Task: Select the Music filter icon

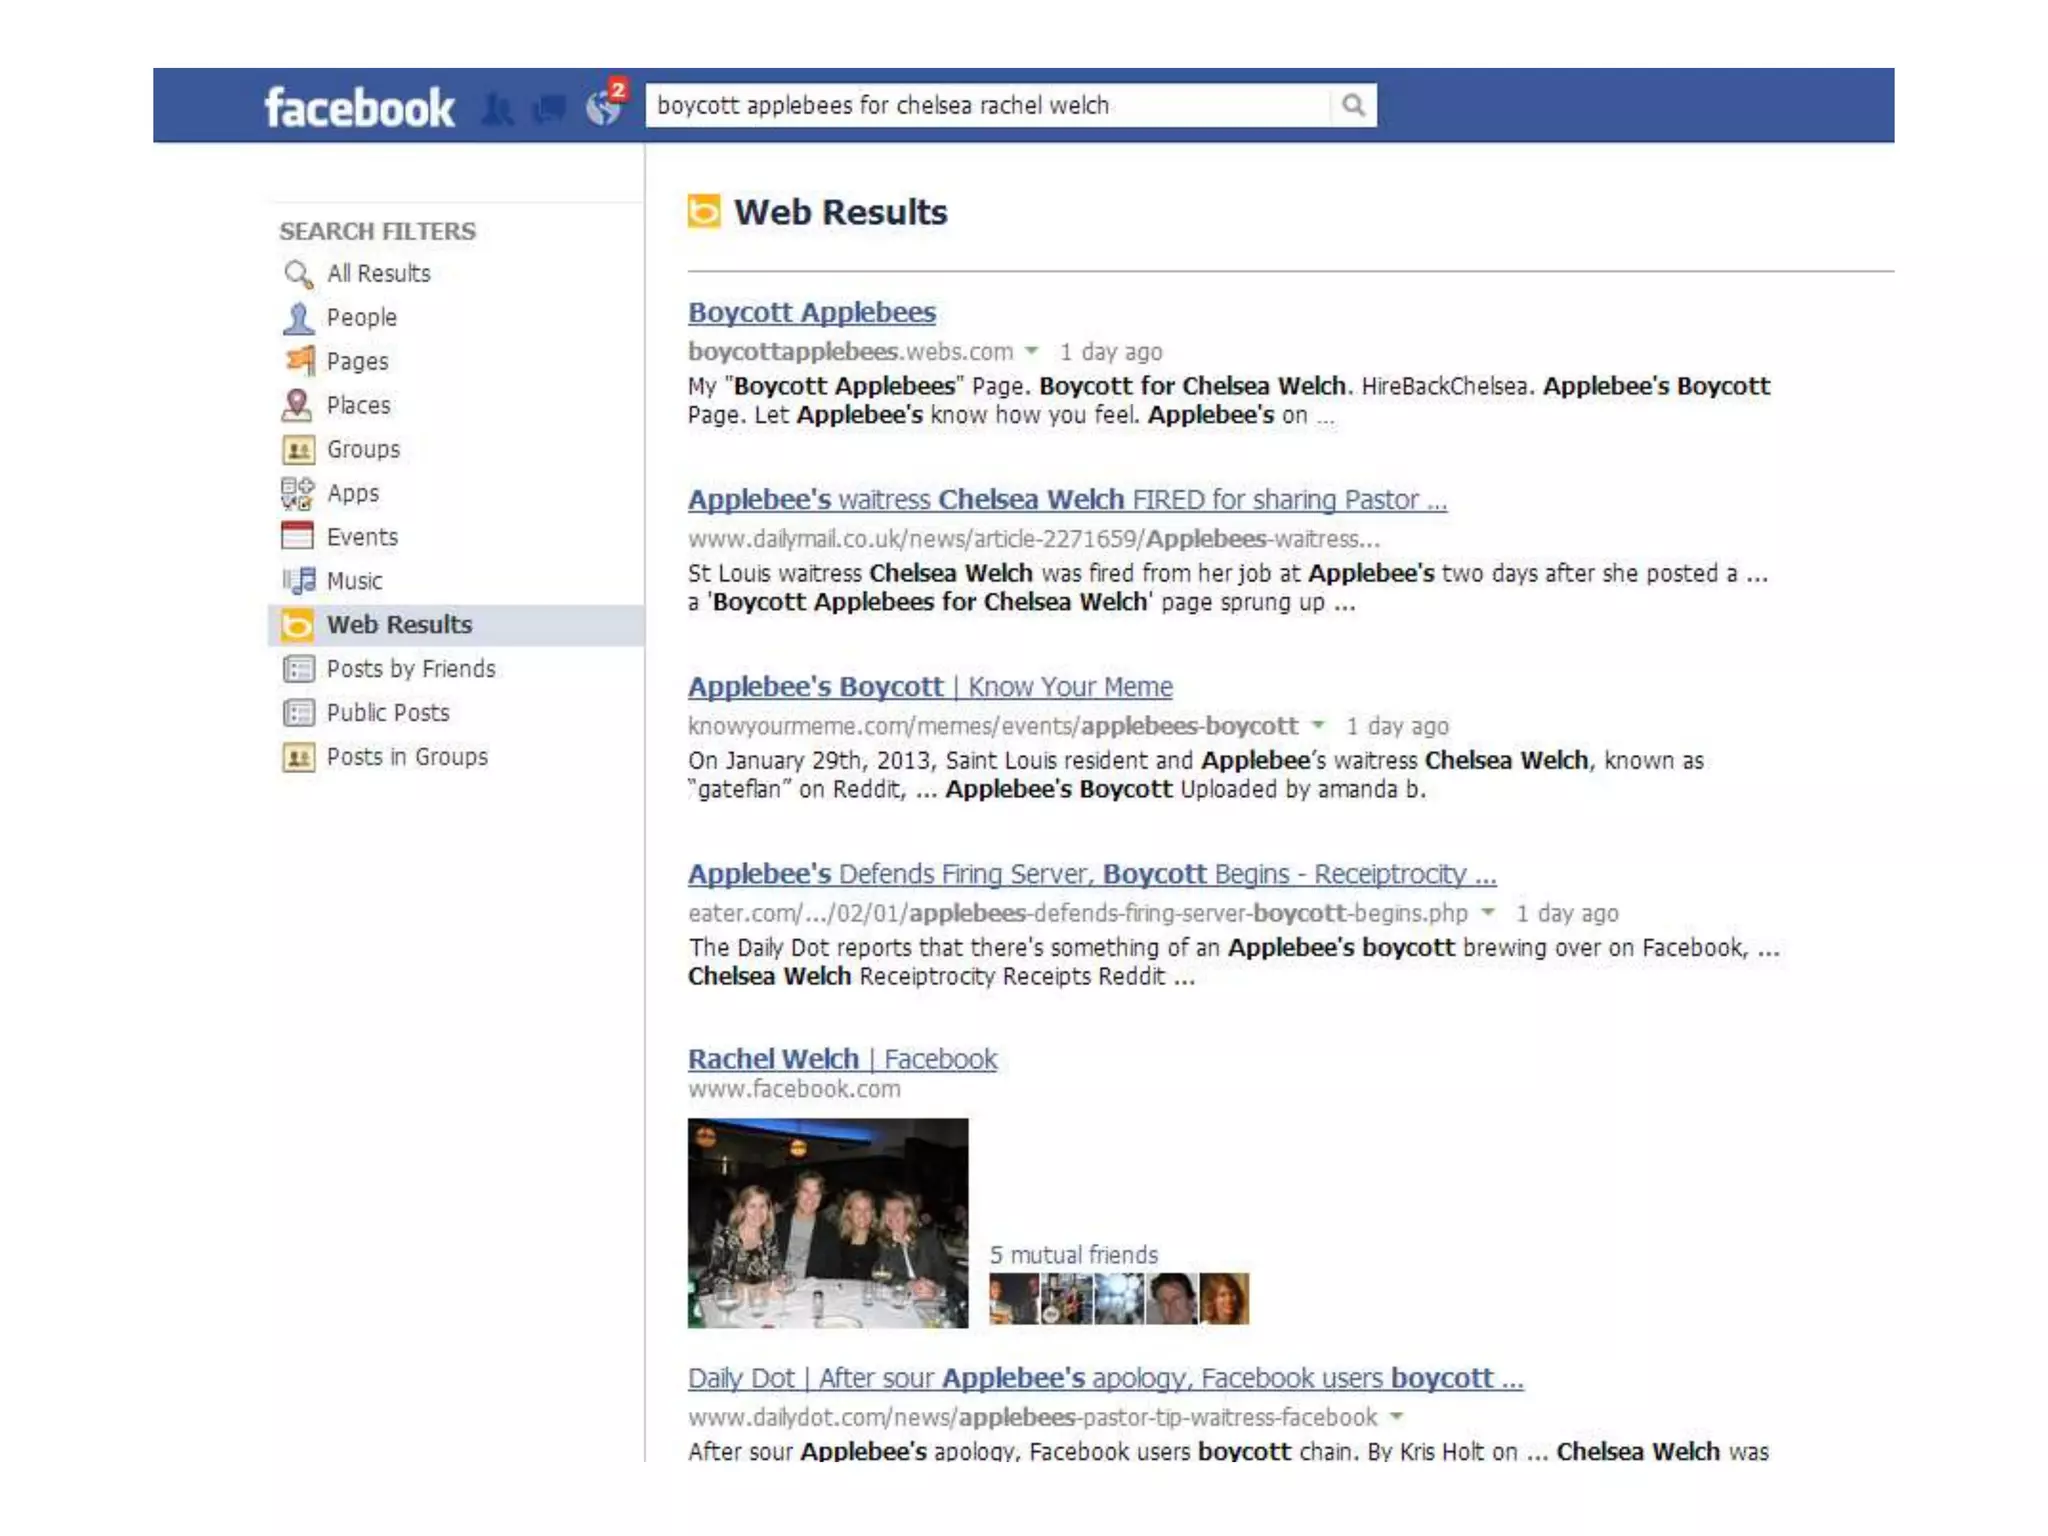Action: 298,581
